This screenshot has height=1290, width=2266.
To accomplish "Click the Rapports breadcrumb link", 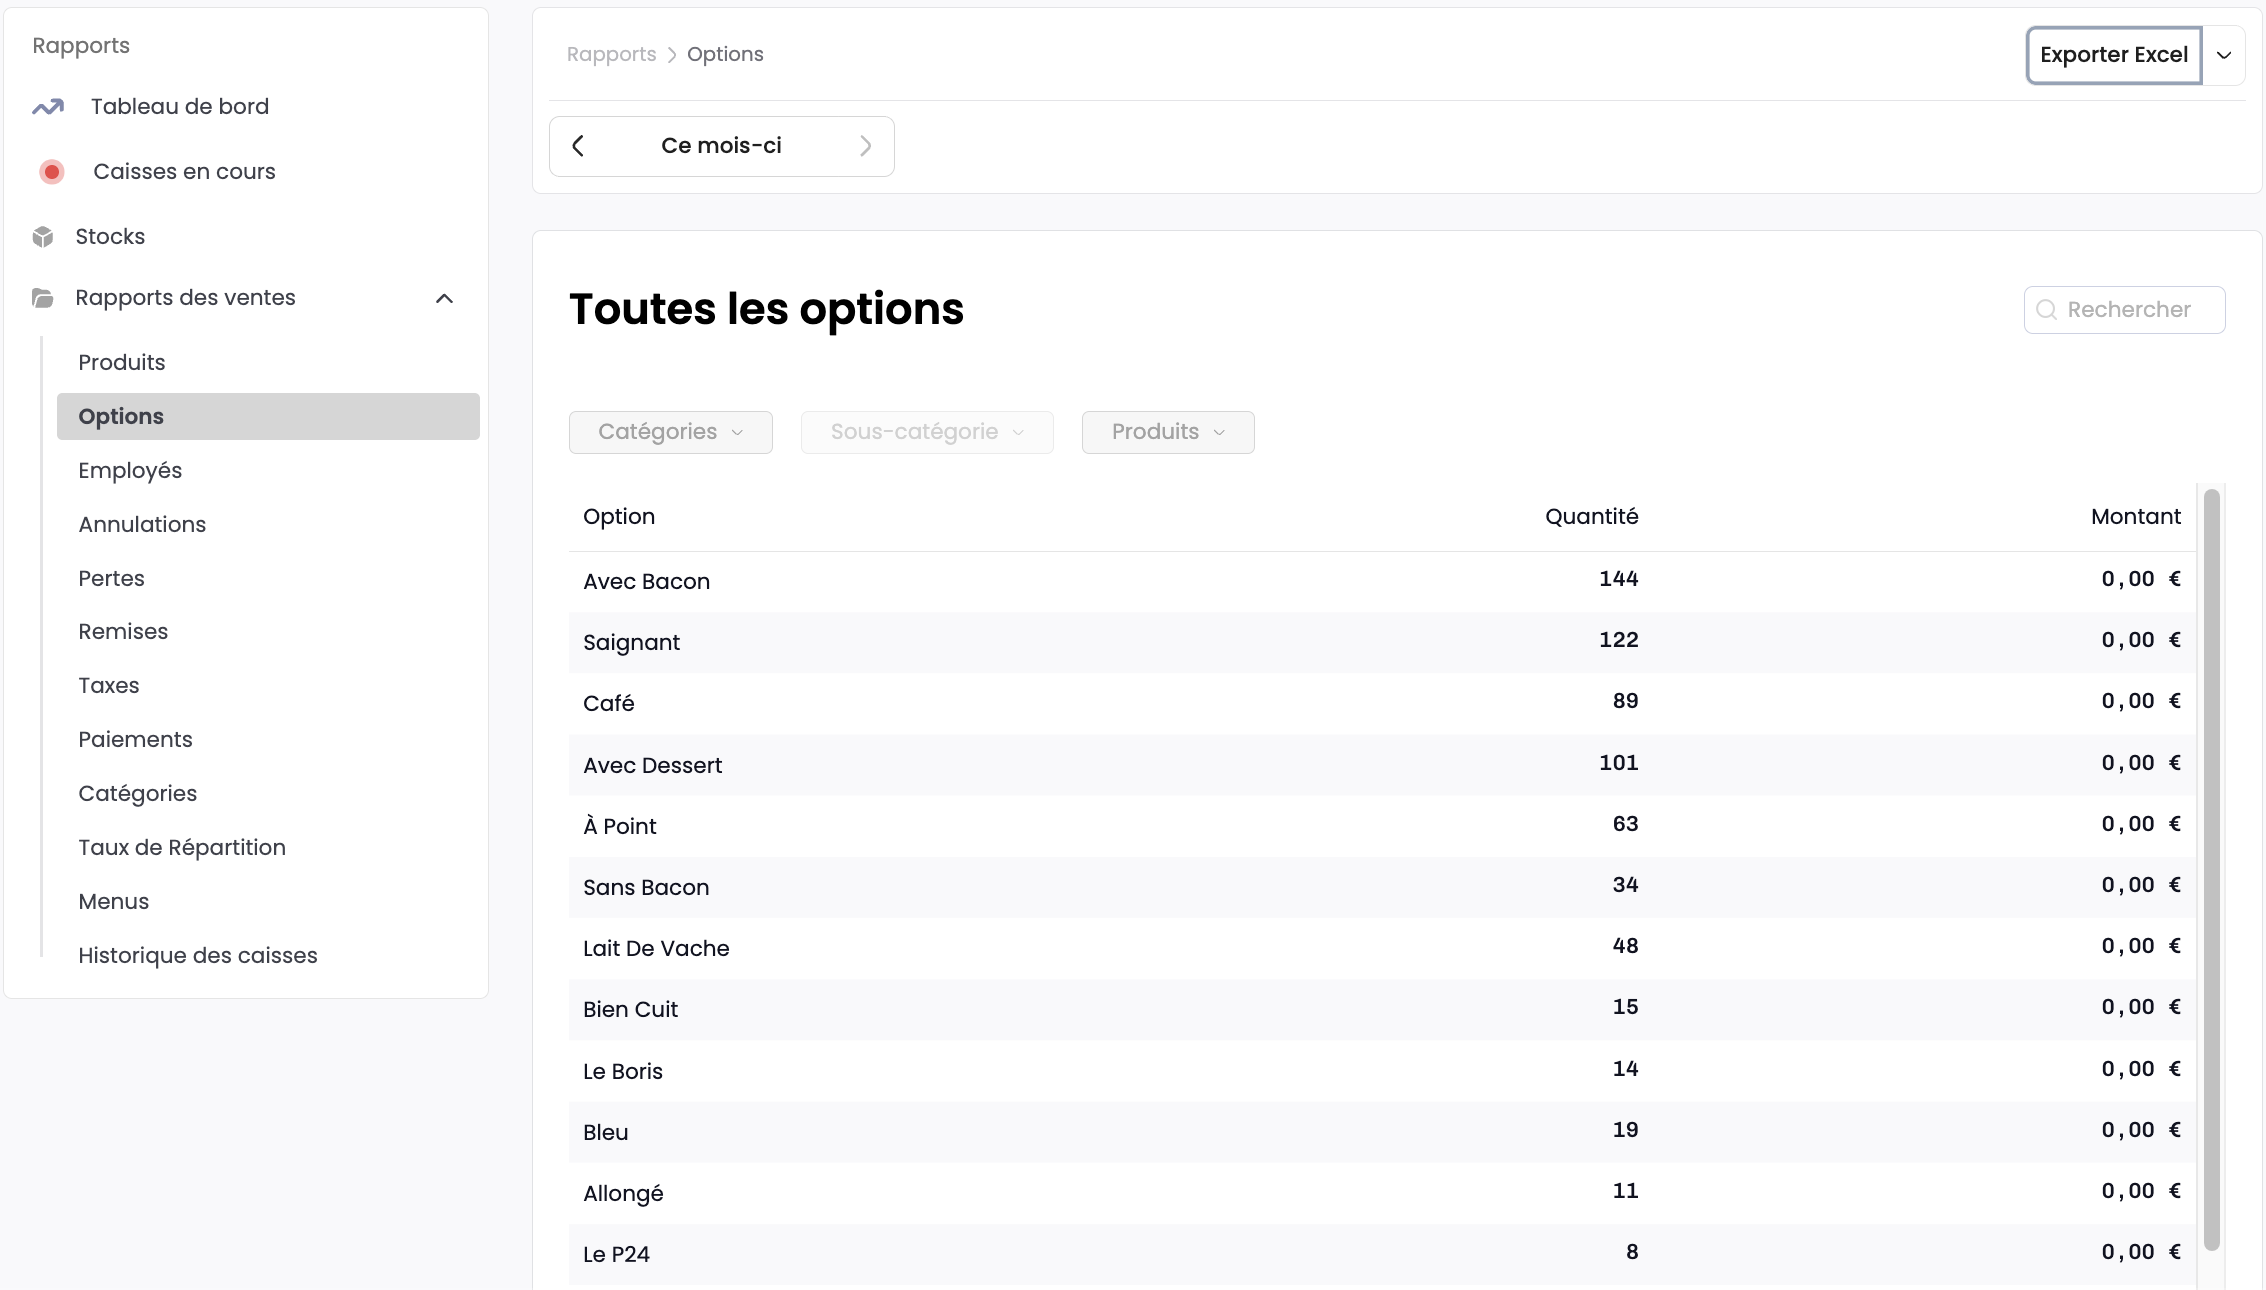I will point(610,54).
